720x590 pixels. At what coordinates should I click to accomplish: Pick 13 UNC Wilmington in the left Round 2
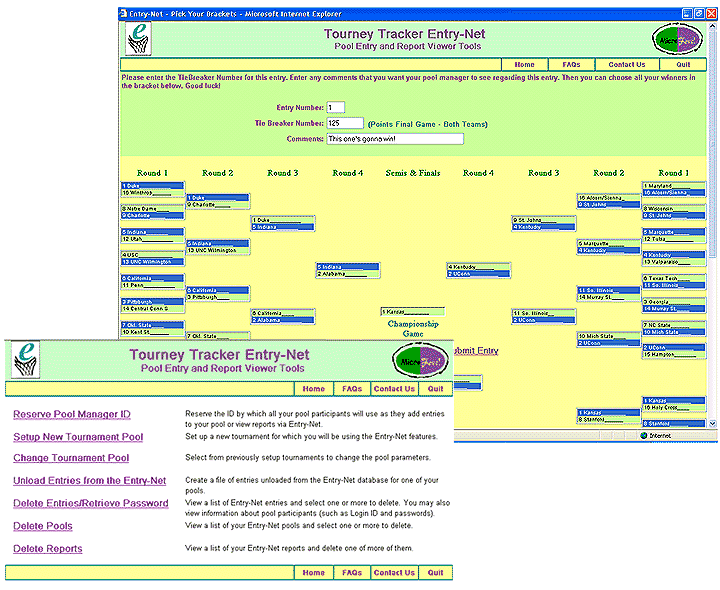pos(218,250)
